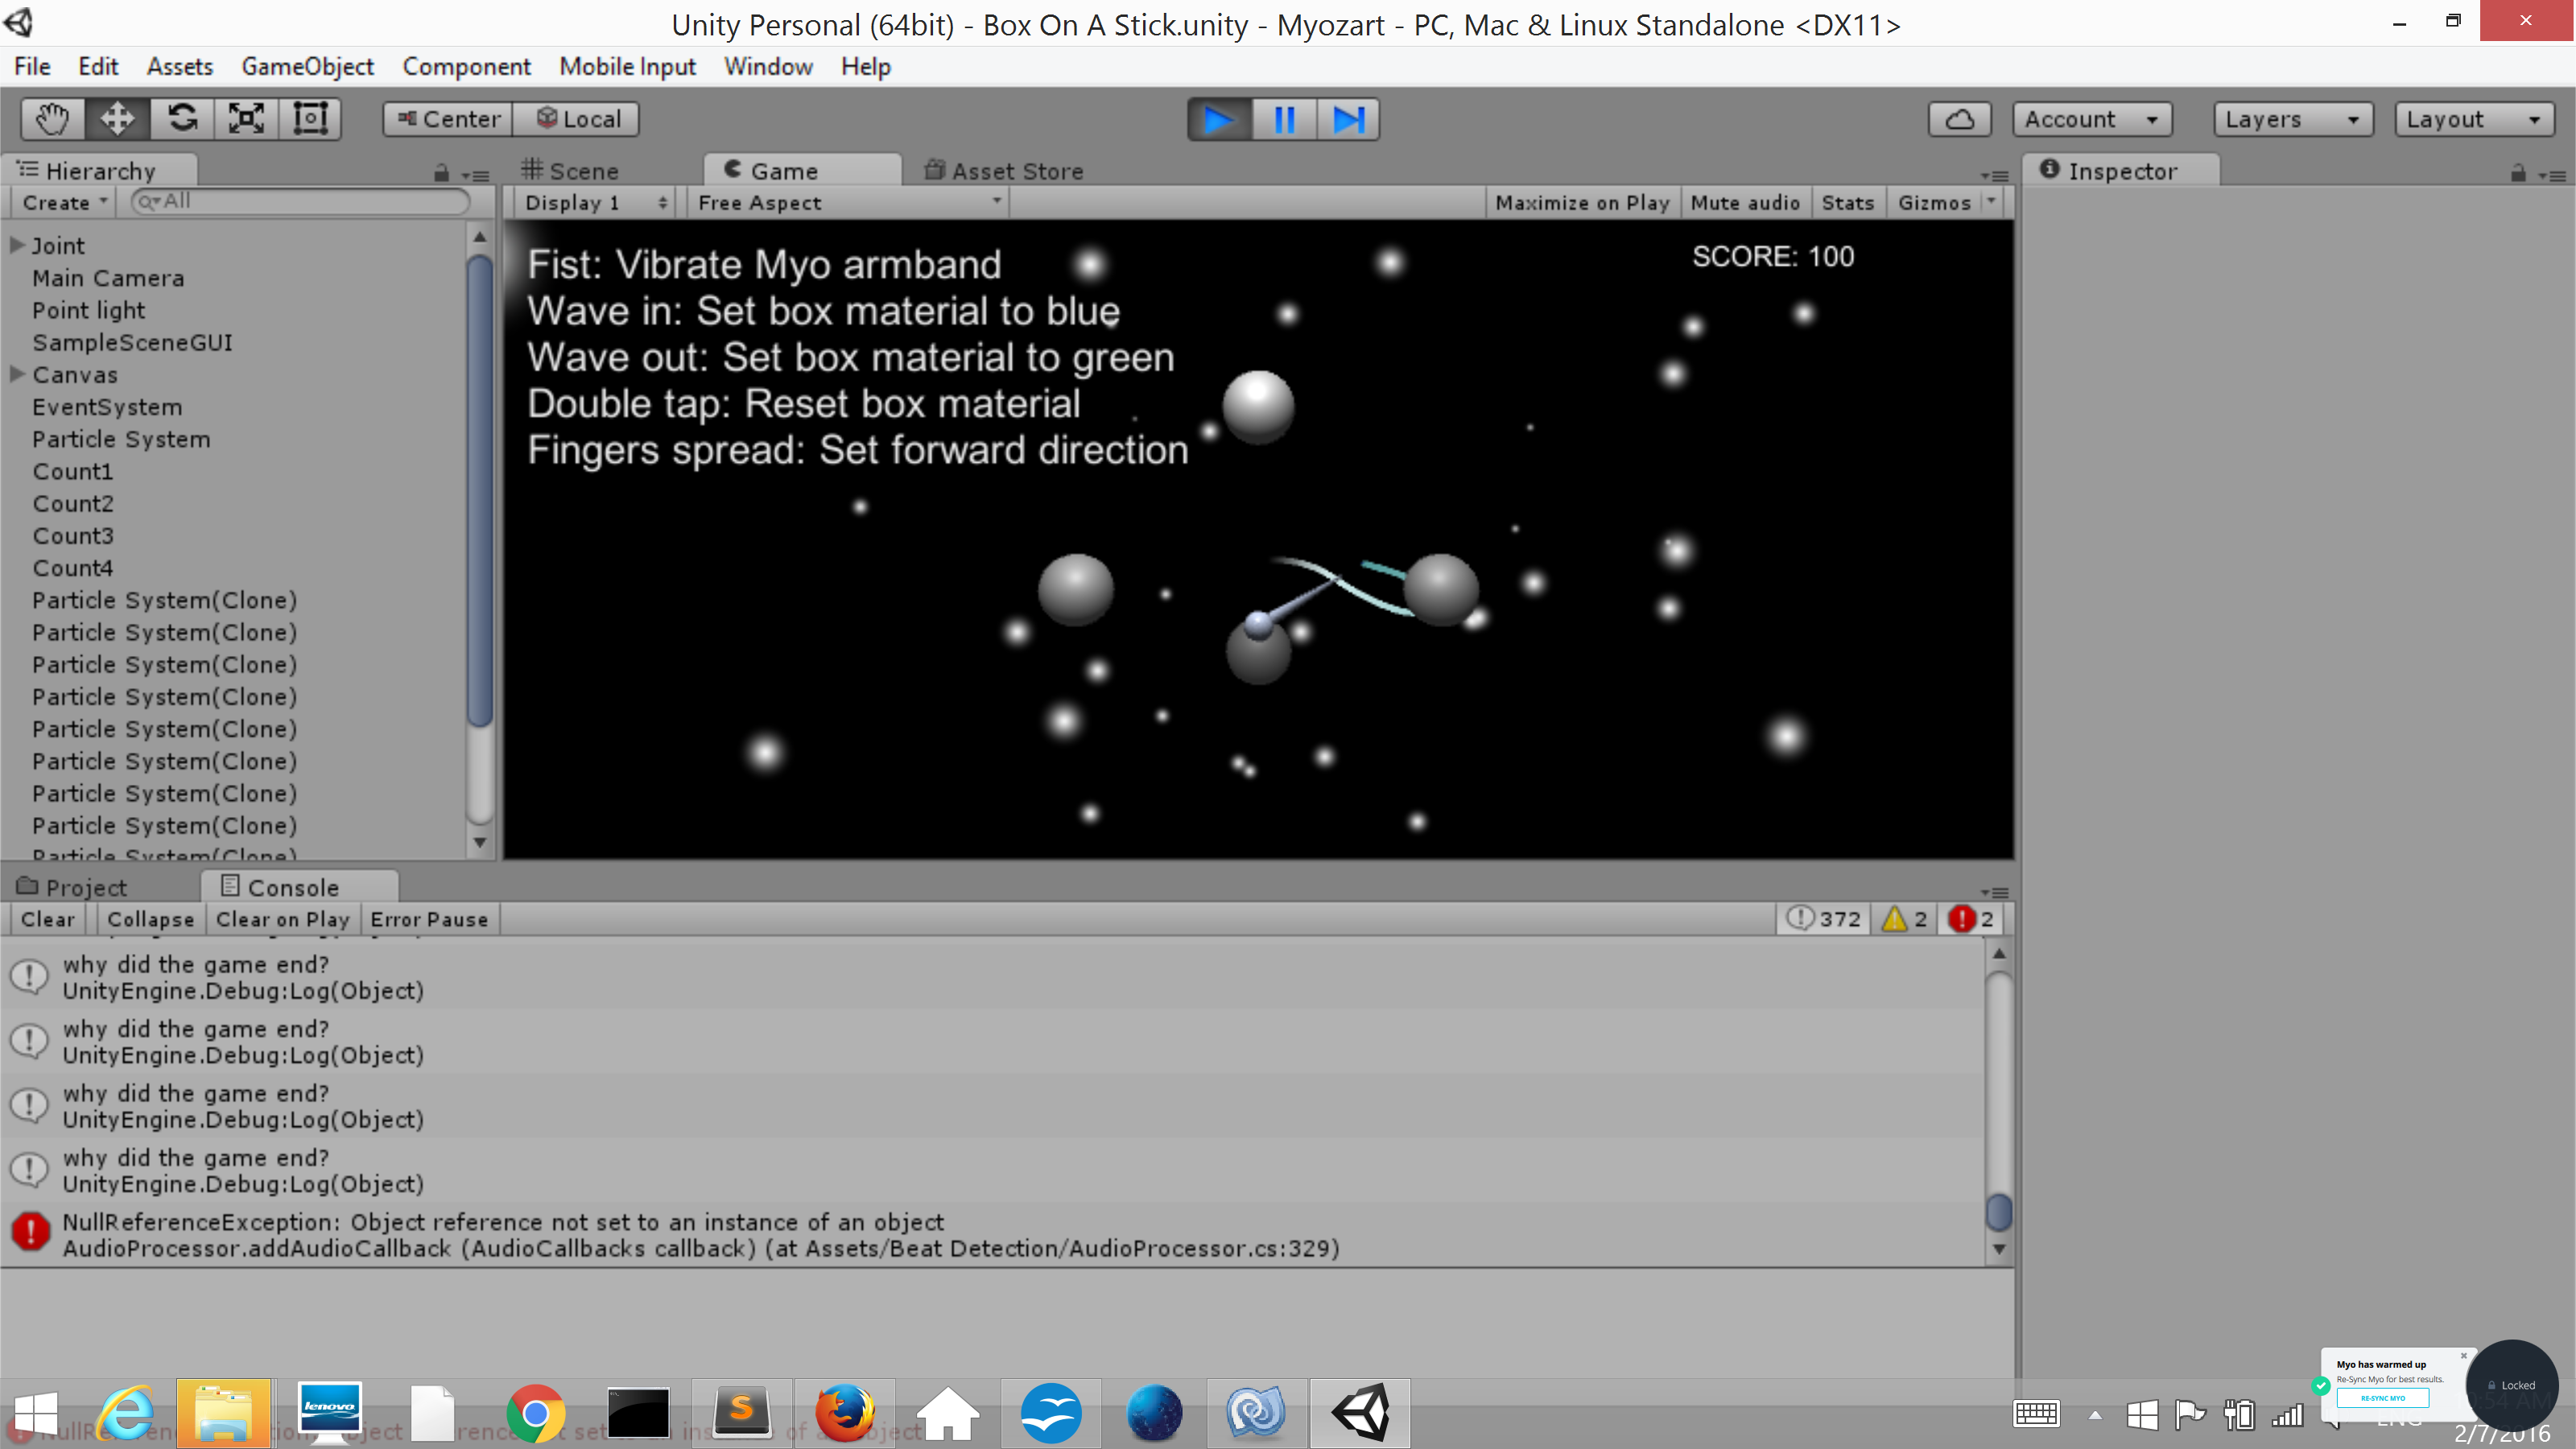2576x1449 pixels.
Task: Click the Pause playback button
Action: tap(1284, 120)
